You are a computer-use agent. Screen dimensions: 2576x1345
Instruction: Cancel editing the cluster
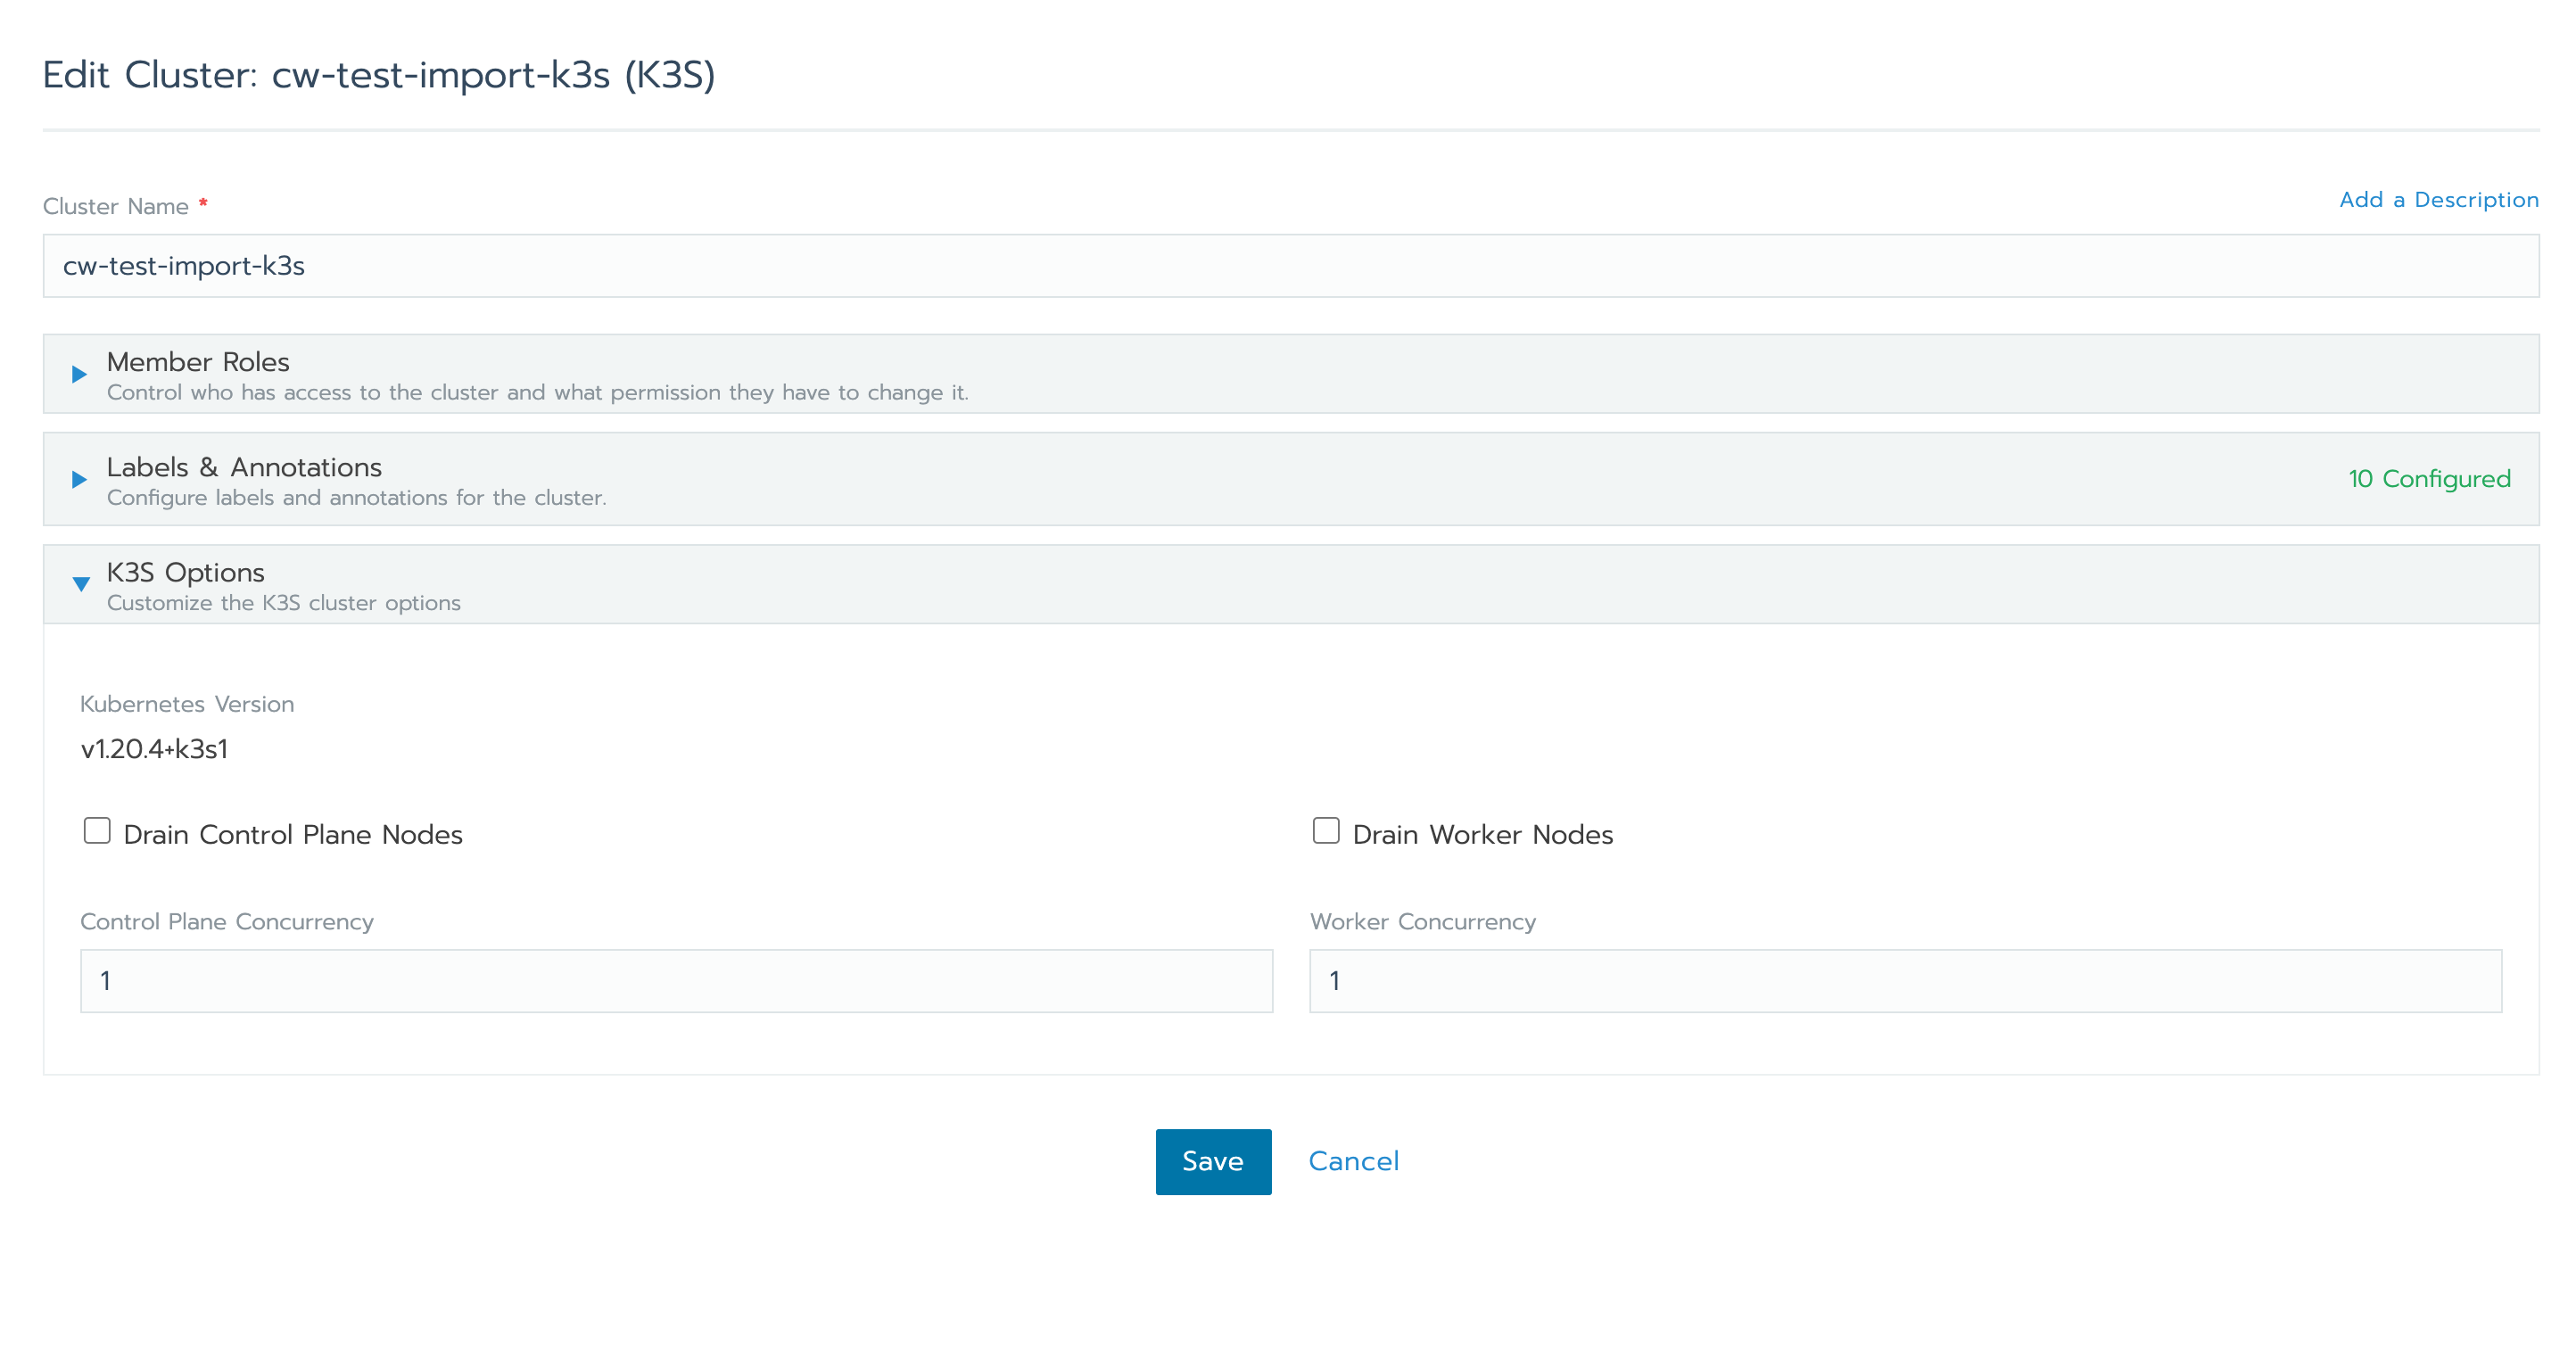coord(1353,1160)
